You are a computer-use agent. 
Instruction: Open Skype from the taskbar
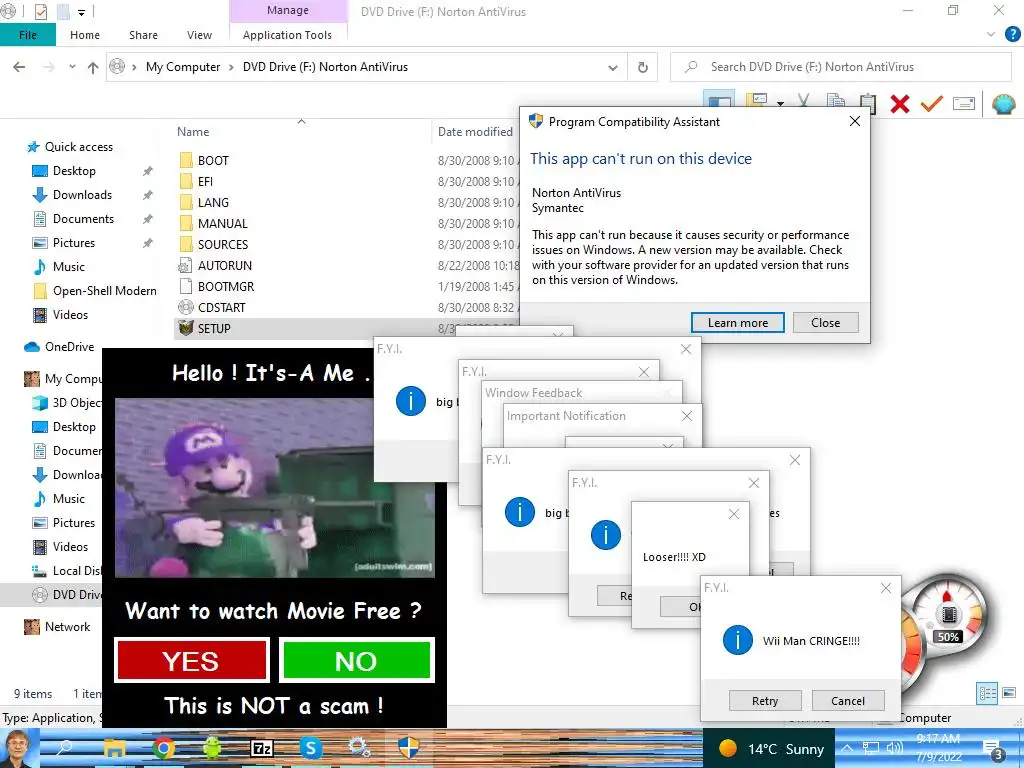(311, 748)
